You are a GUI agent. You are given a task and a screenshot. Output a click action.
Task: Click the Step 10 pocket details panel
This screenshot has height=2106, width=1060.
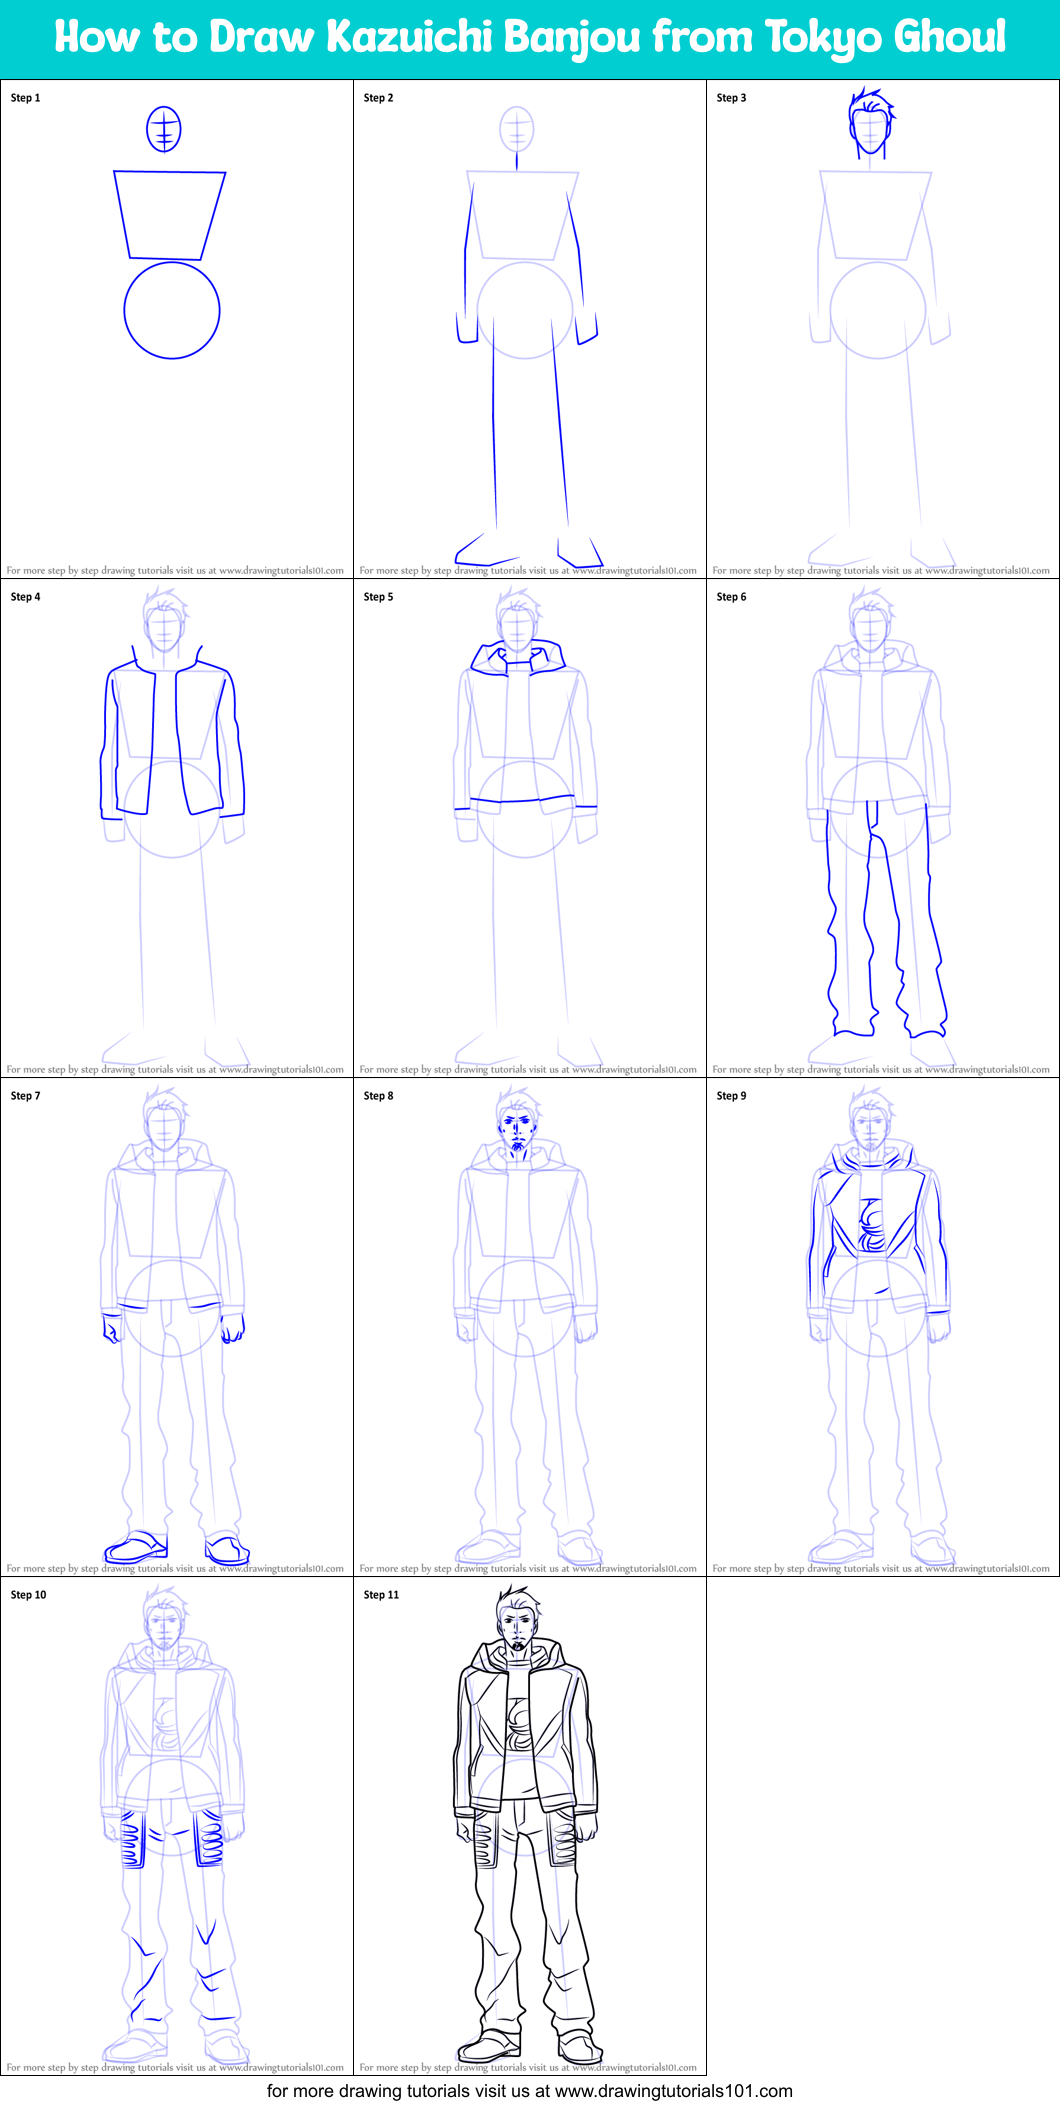[177, 1826]
